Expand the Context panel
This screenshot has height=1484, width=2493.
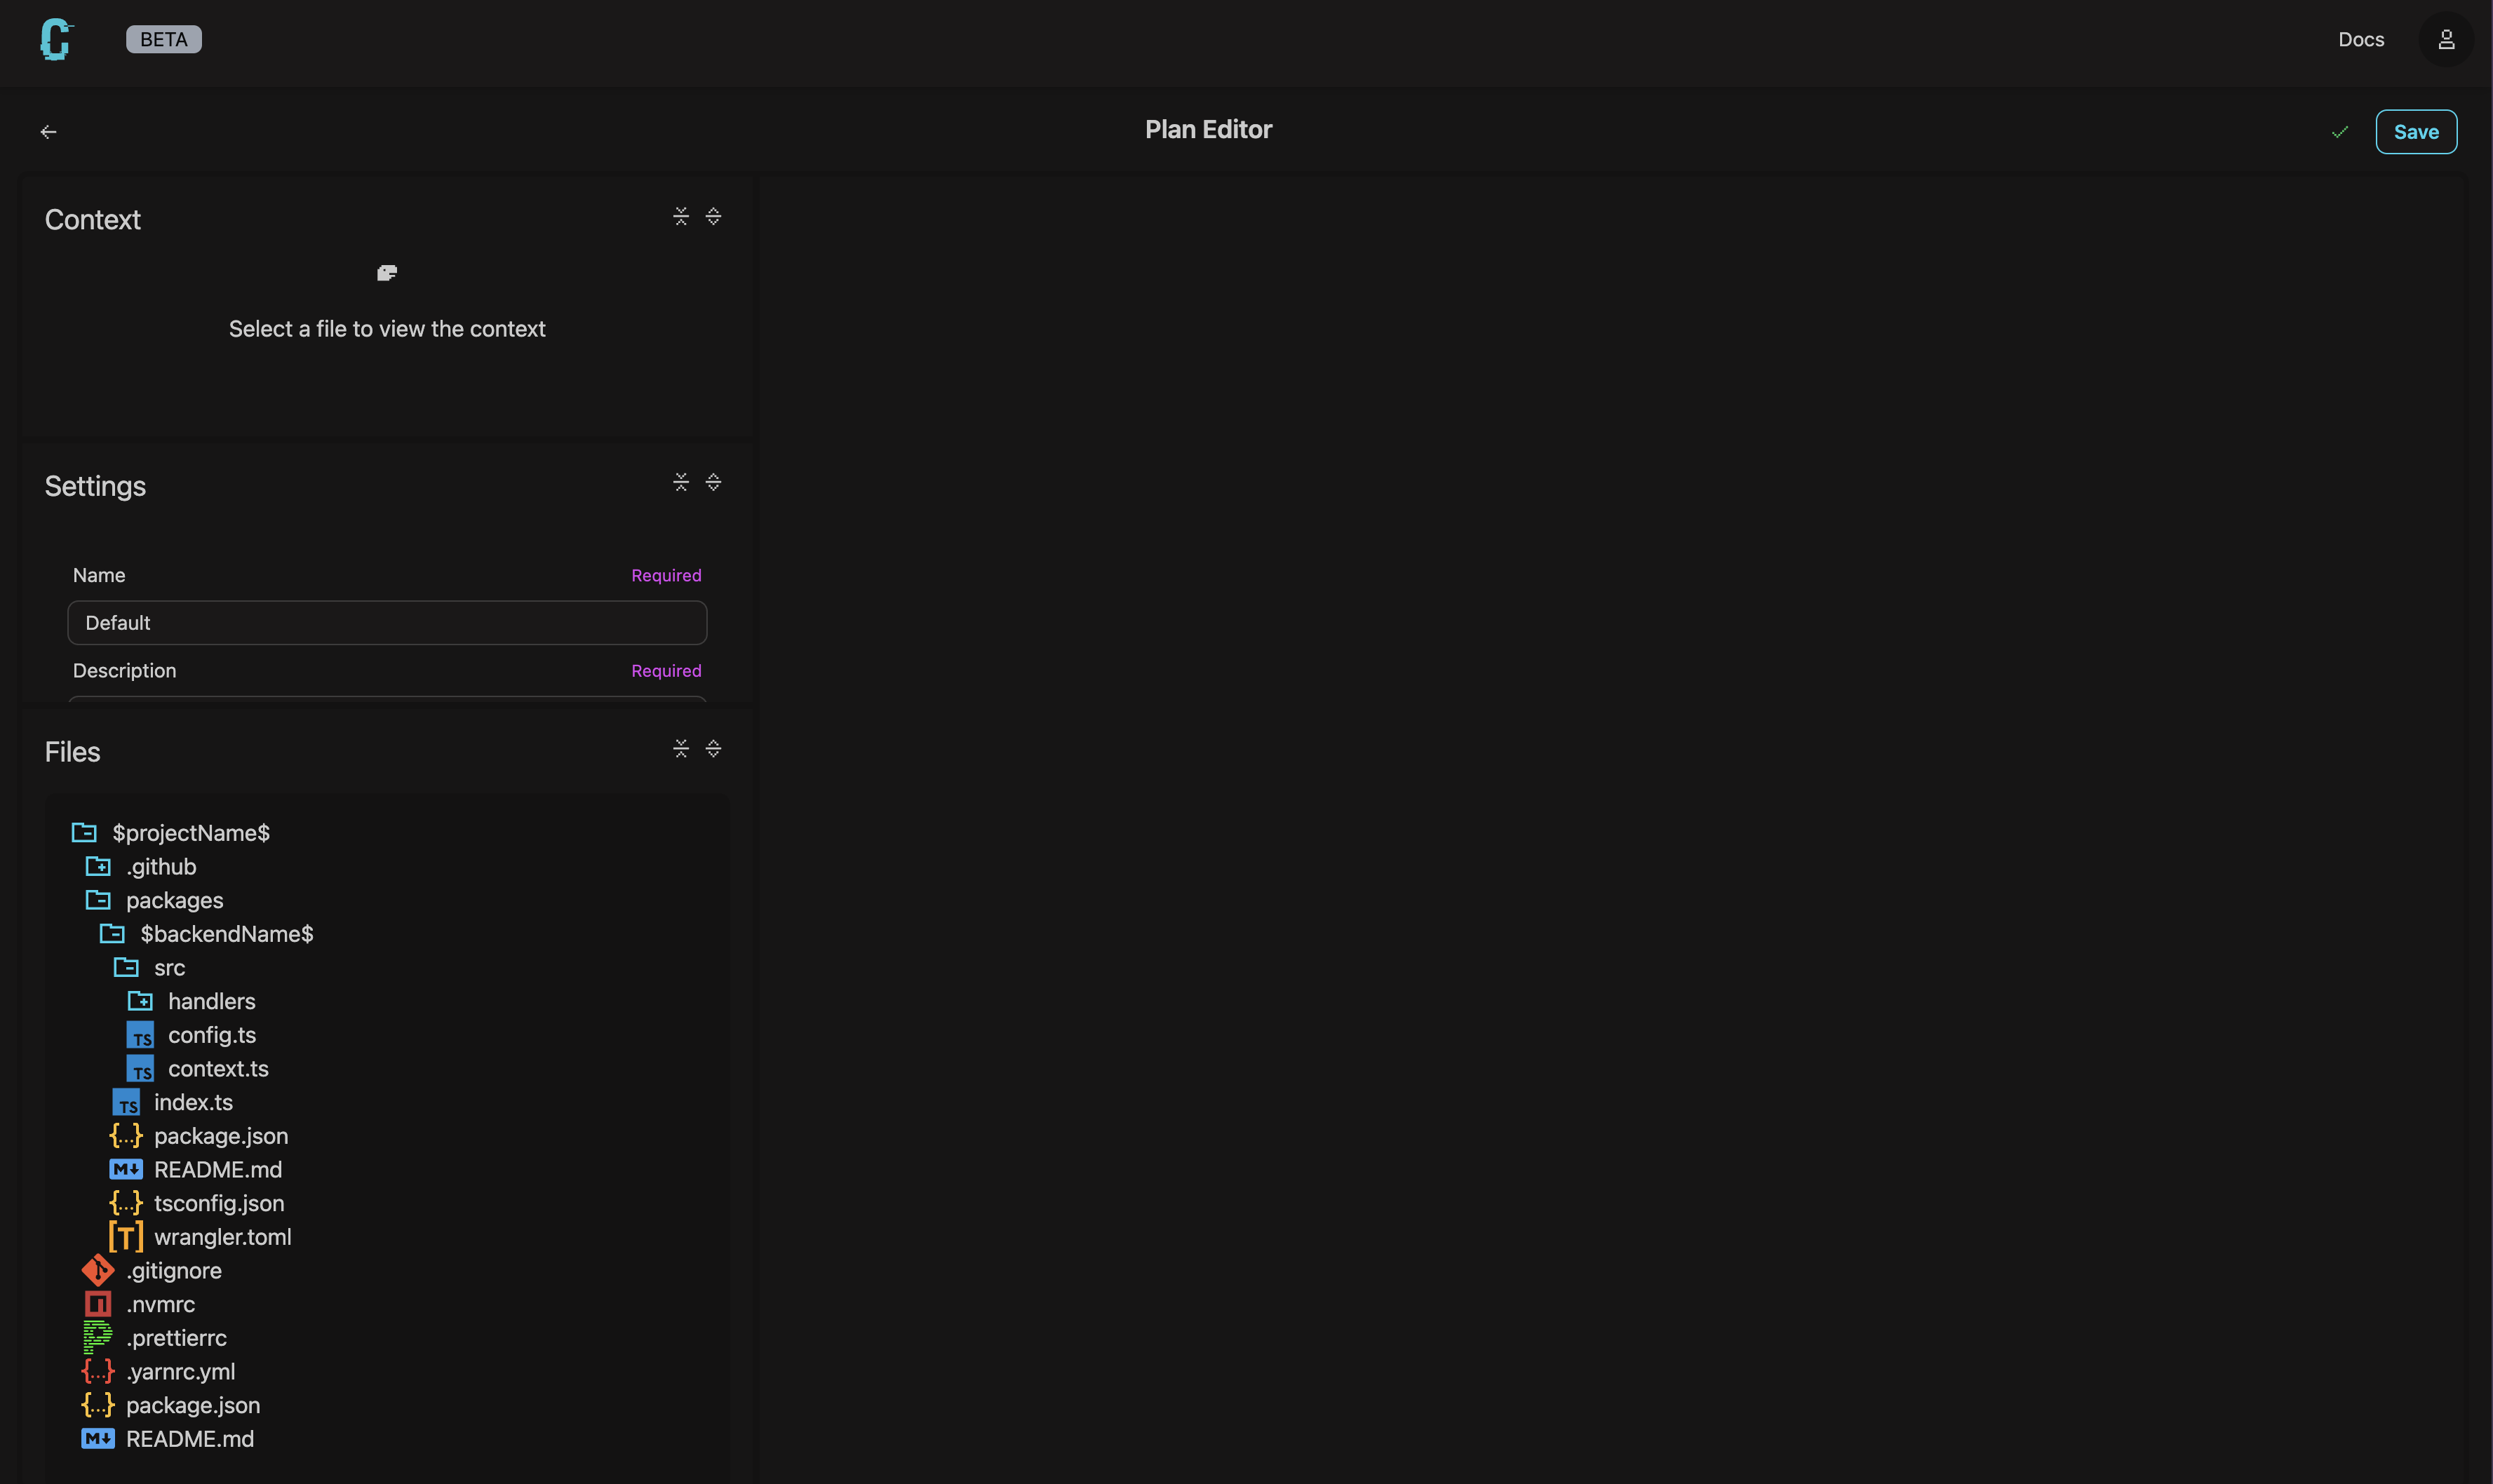[x=713, y=216]
